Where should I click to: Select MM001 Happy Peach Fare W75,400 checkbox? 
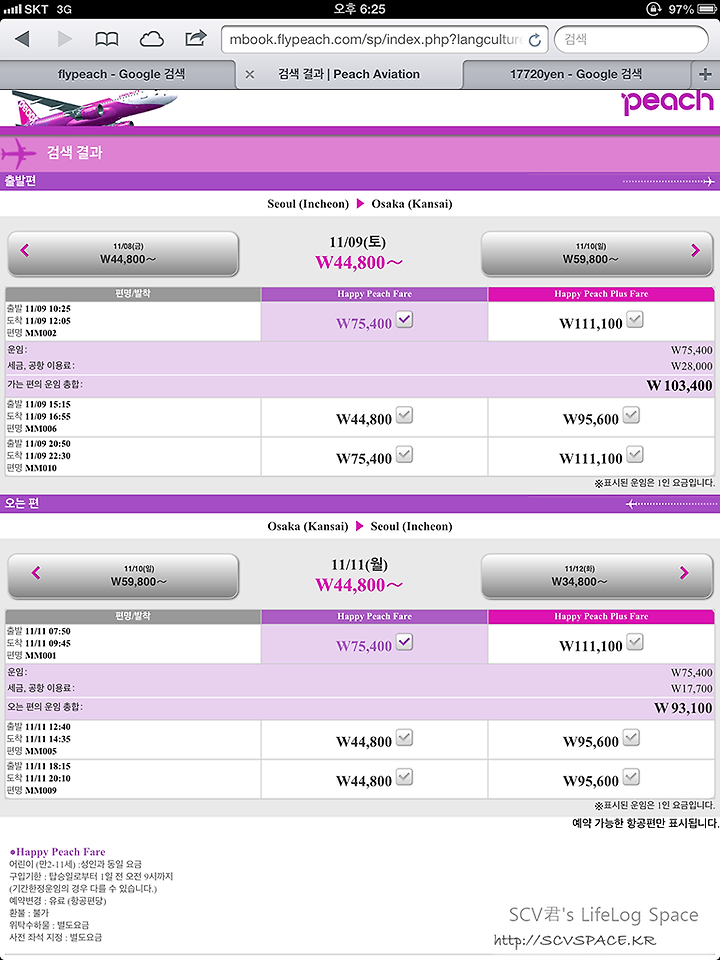(405, 642)
